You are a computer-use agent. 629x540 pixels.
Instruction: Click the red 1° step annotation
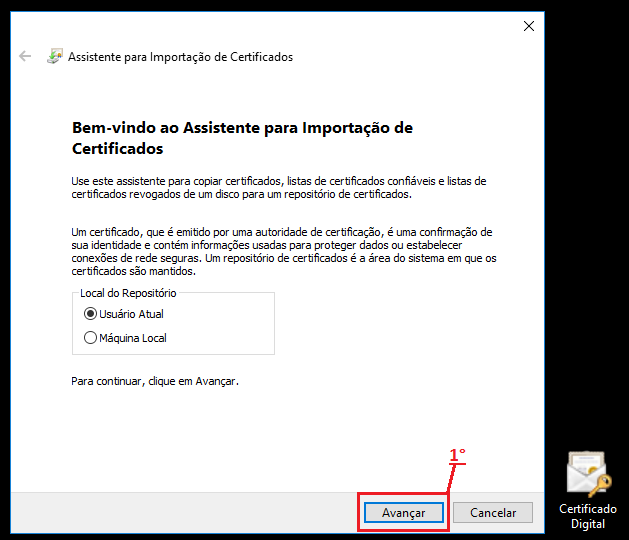click(x=457, y=455)
